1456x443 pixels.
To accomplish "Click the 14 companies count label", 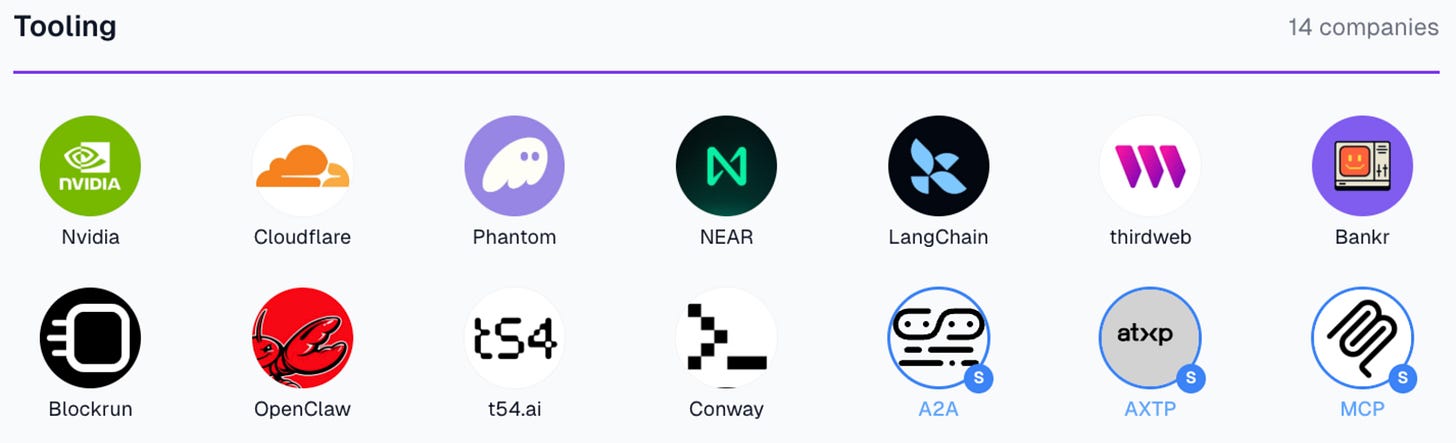I will click(x=1363, y=27).
